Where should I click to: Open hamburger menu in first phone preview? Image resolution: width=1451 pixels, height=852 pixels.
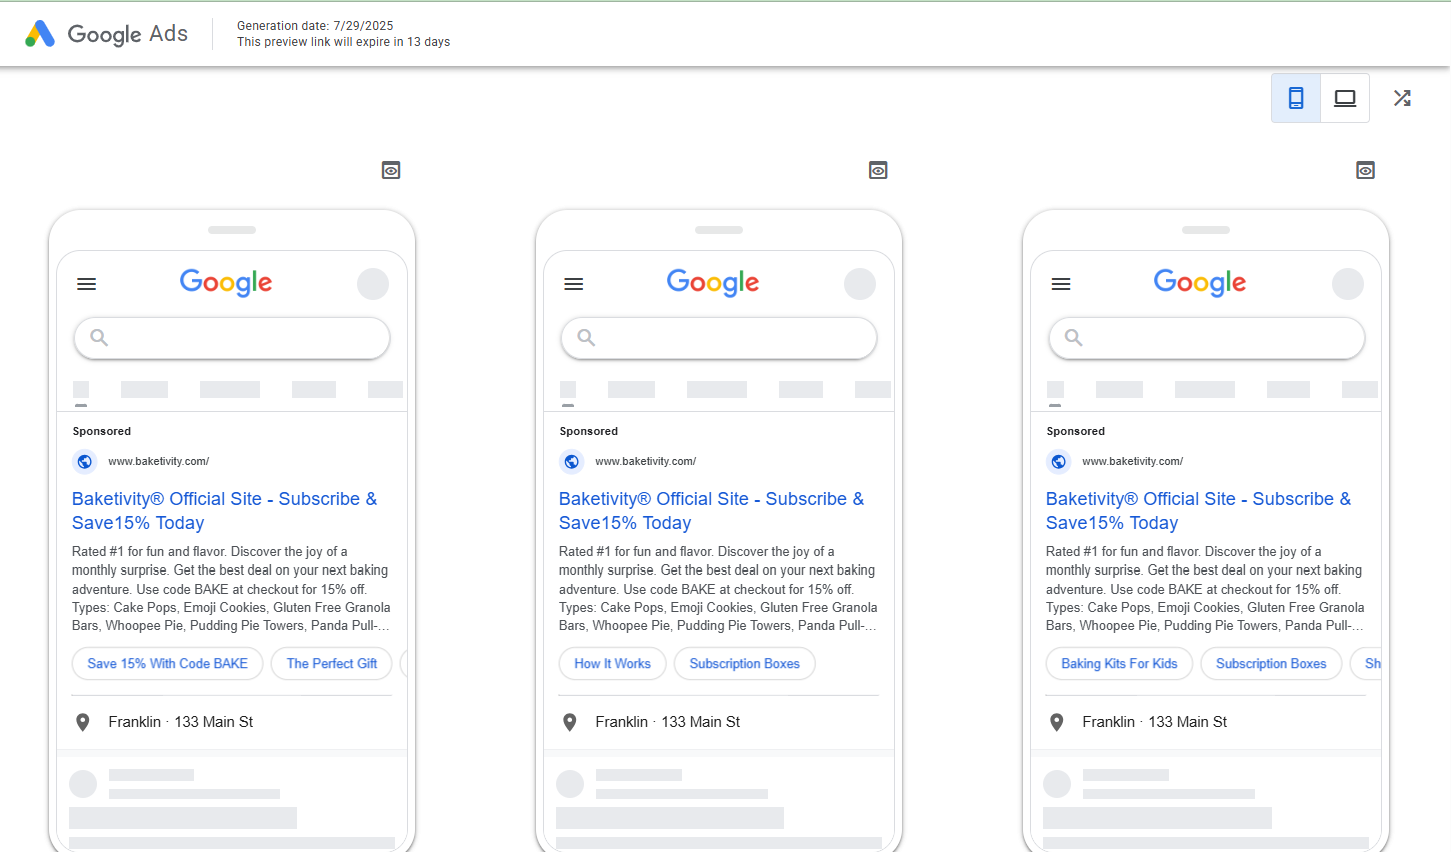87,284
